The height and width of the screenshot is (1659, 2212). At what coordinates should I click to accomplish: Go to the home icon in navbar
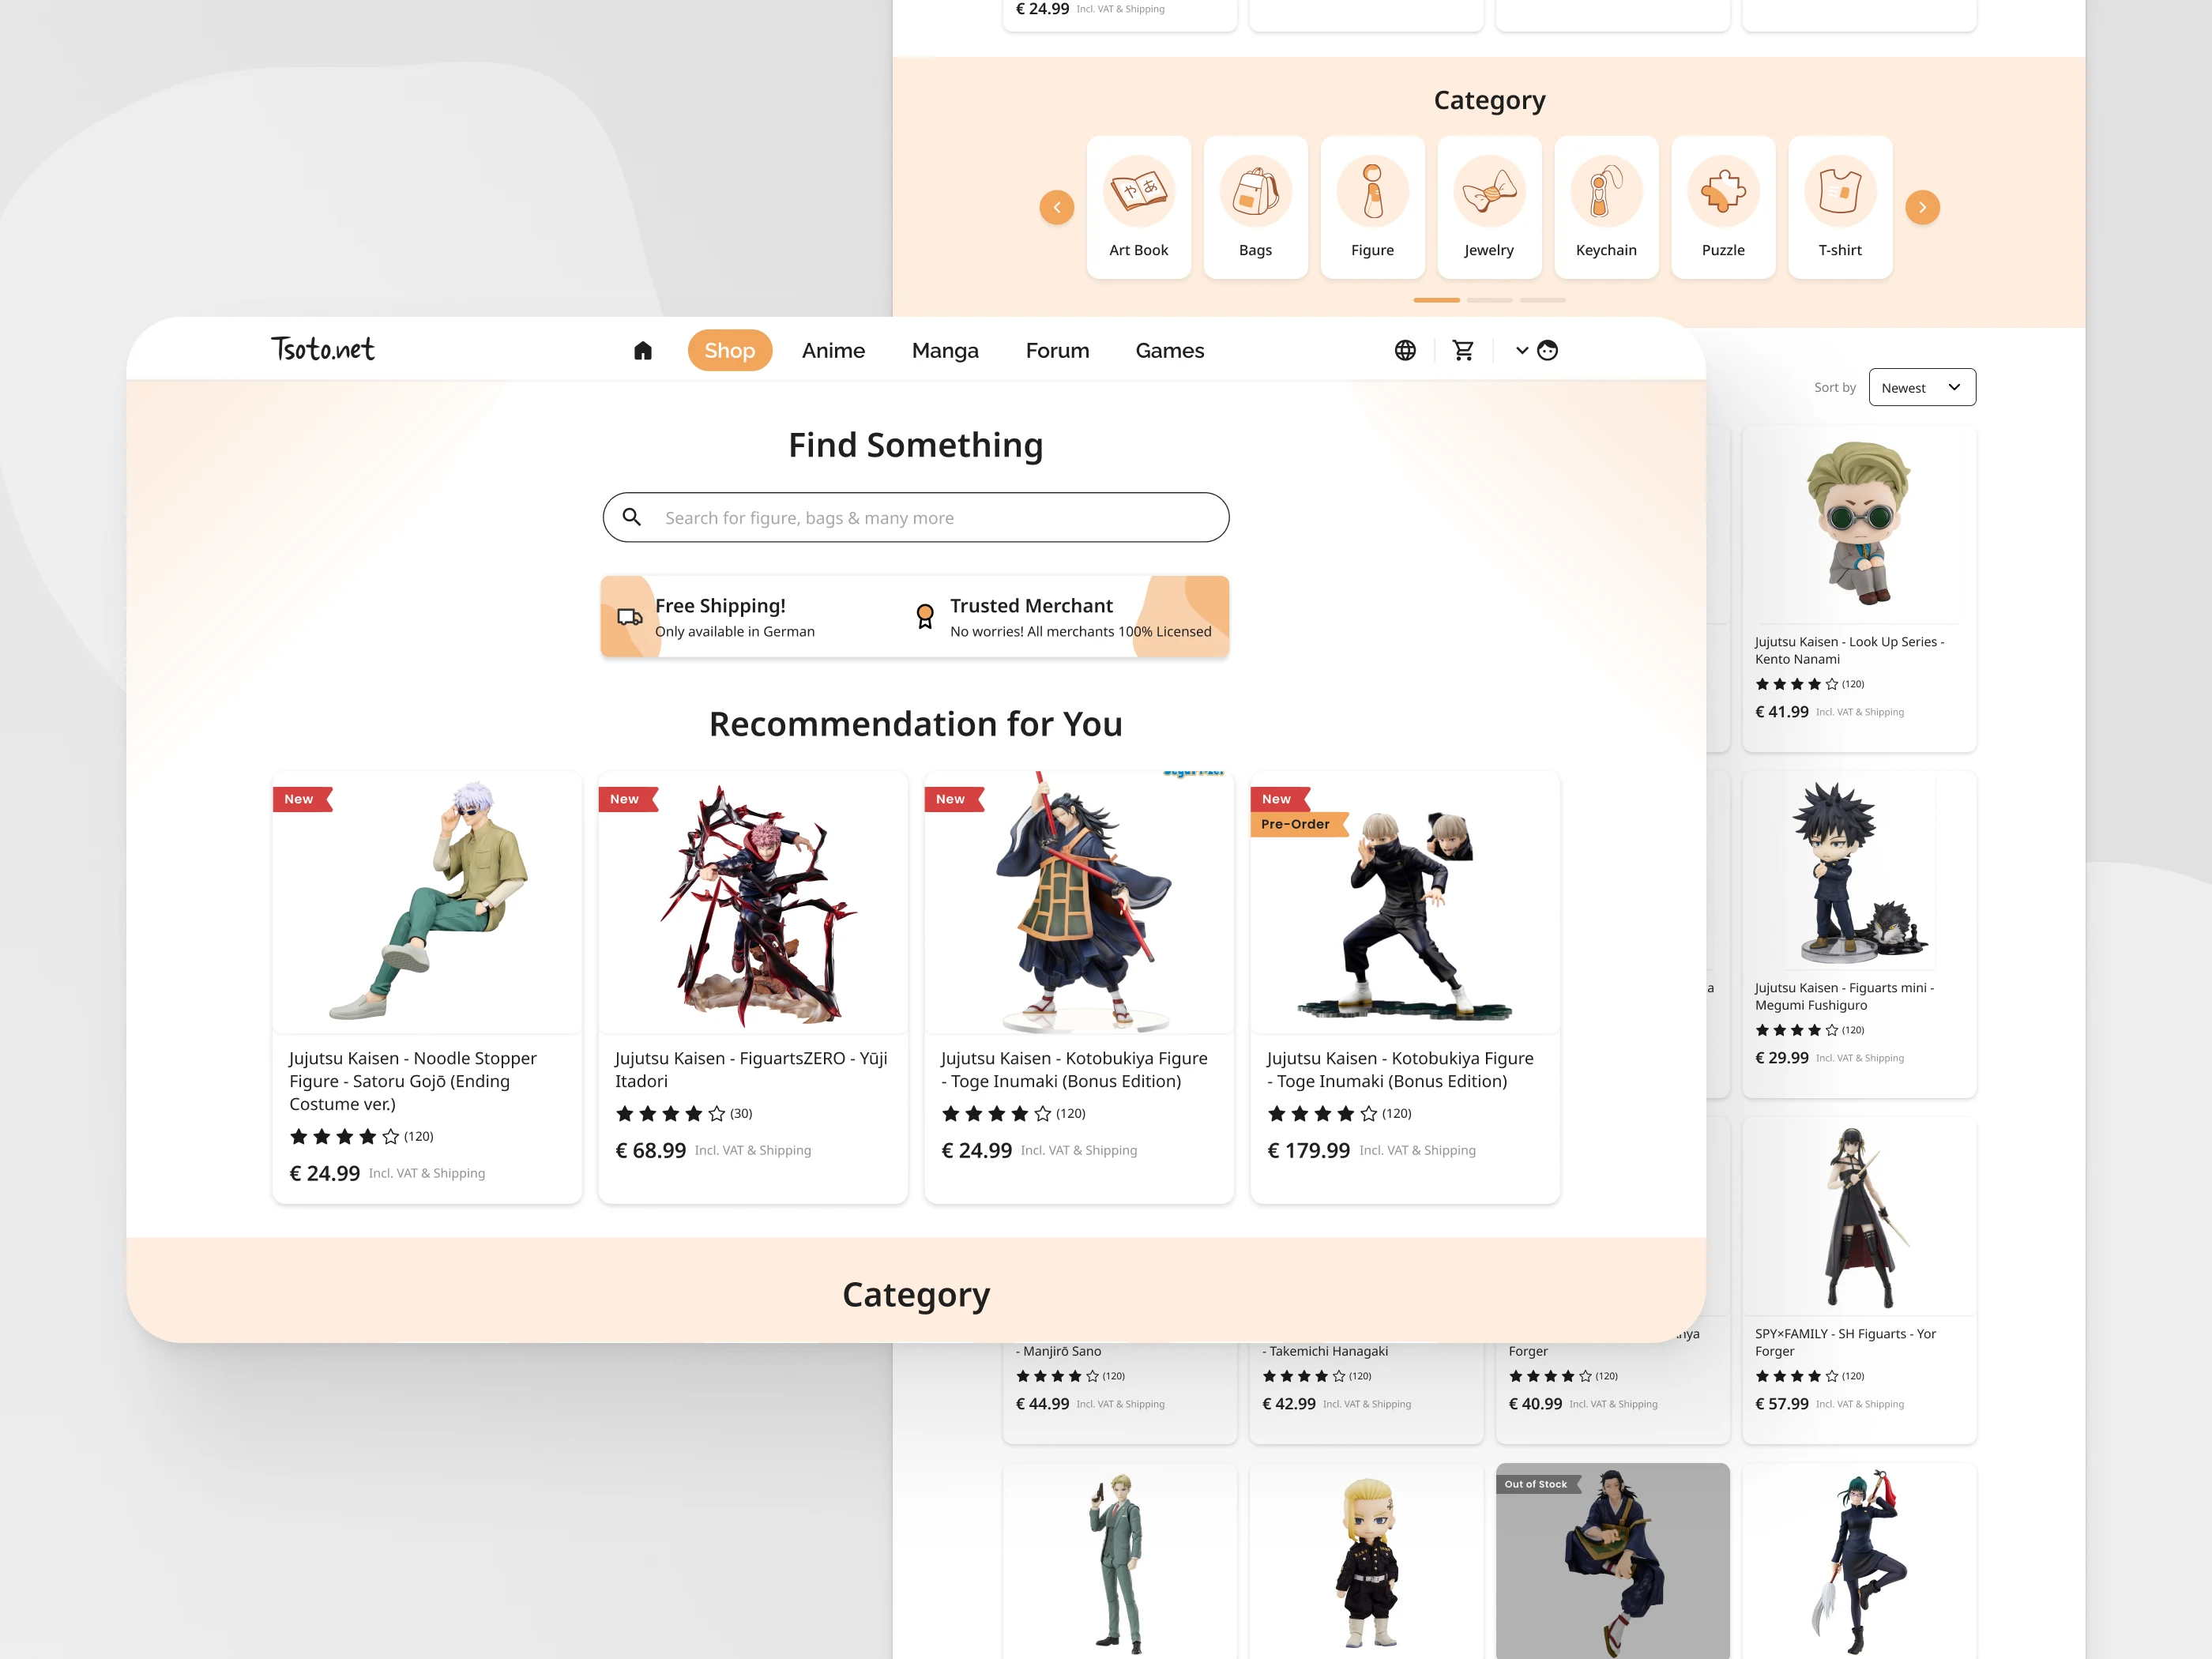coord(643,350)
